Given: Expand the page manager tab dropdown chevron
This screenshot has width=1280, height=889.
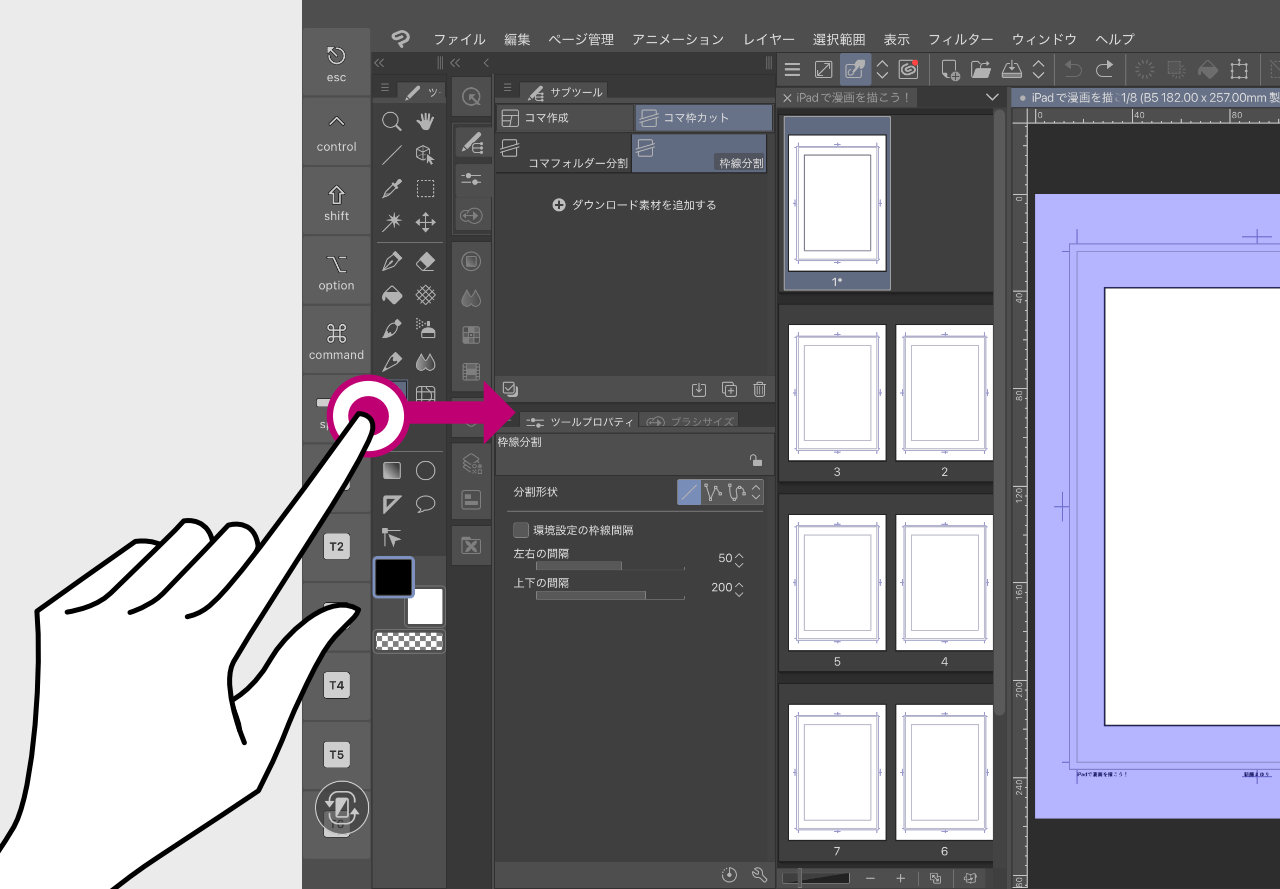Looking at the screenshot, I should click(x=992, y=98).
